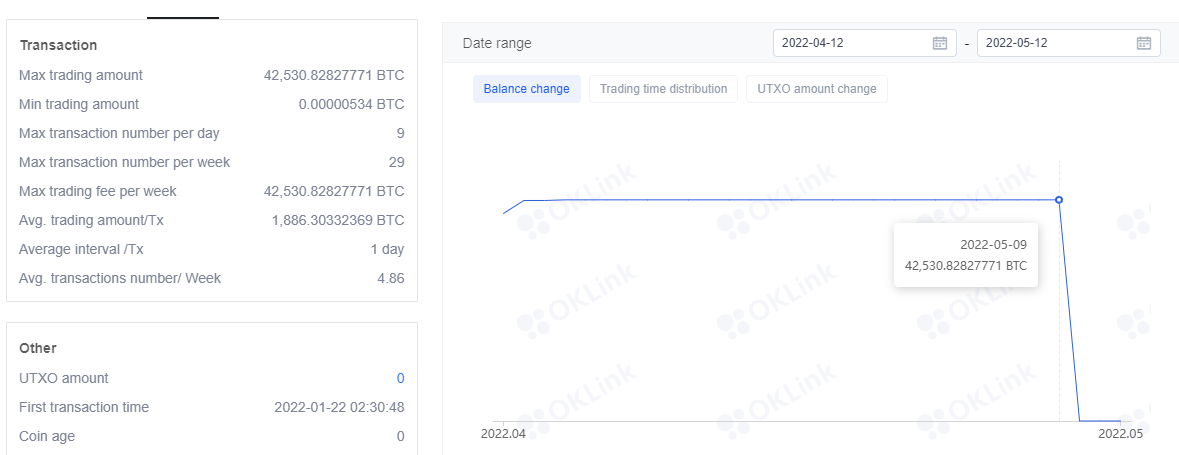Click the Transaction section heading
This screenshot has height=455, width=1179.
pyautogui.click(x=58, y=45)
